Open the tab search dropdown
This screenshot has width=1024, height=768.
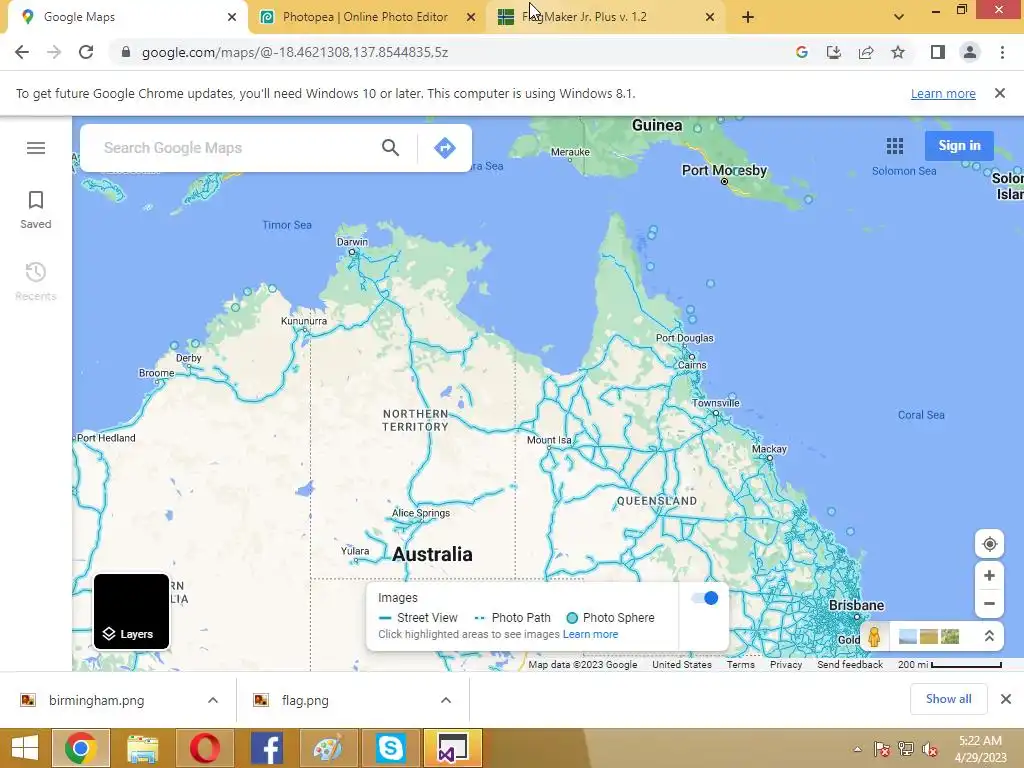[x=899, y=17]
